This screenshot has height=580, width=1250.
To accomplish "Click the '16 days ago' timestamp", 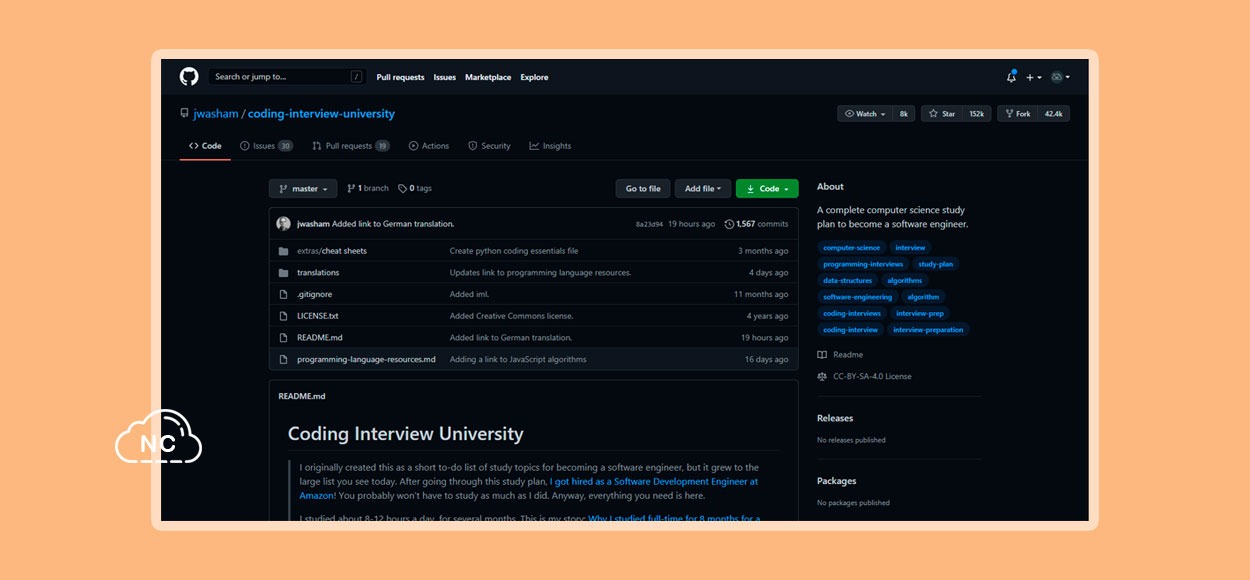I will (x=766, y=359).
